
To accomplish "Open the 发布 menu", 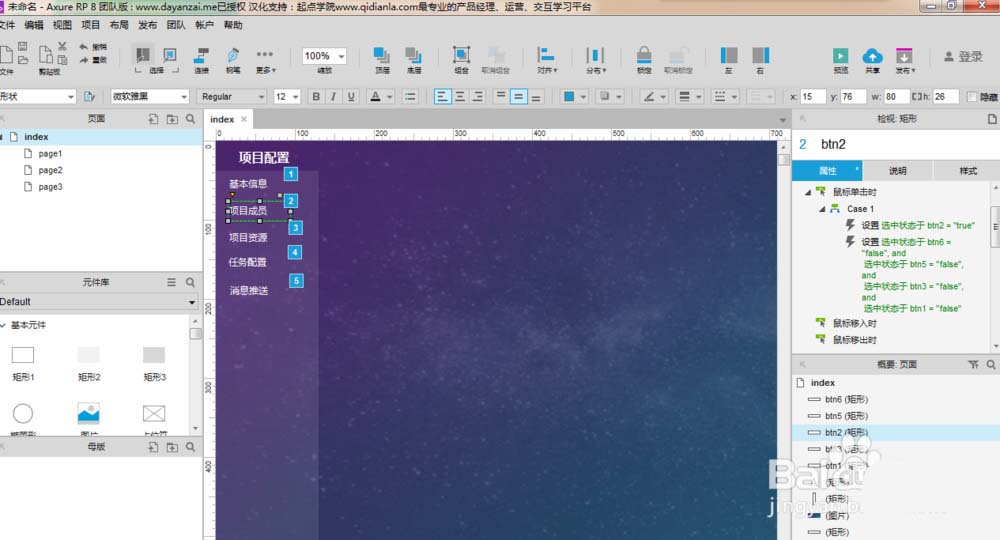I will click(147, 25).
